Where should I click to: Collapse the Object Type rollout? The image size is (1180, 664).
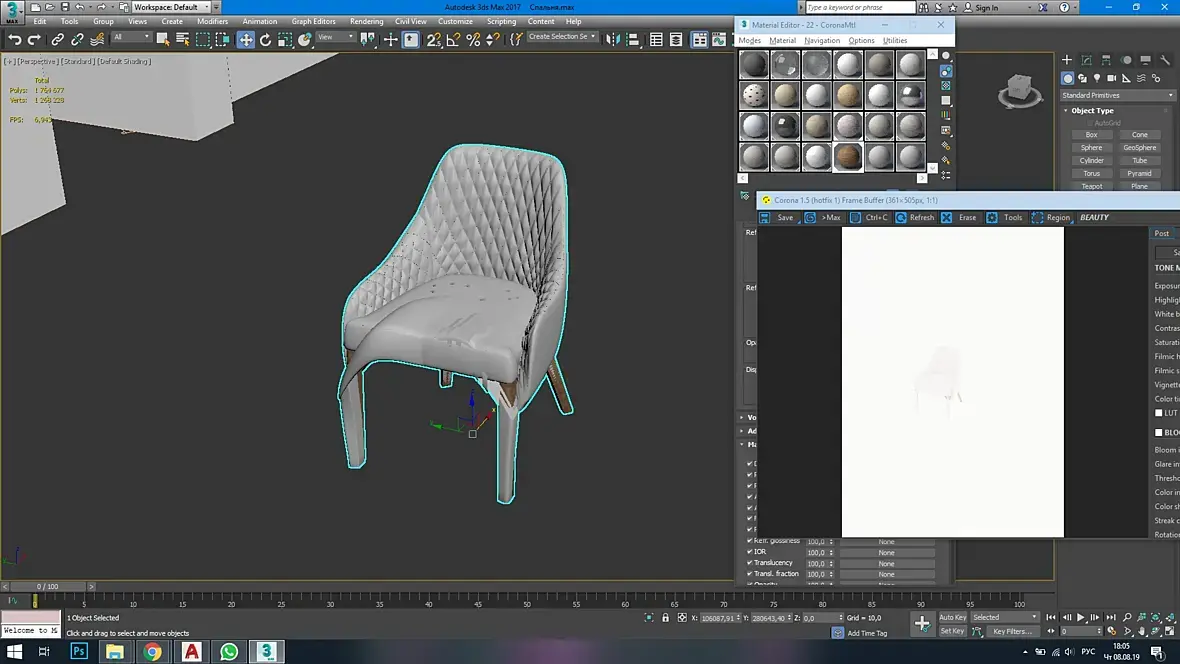click(1092, 111)
